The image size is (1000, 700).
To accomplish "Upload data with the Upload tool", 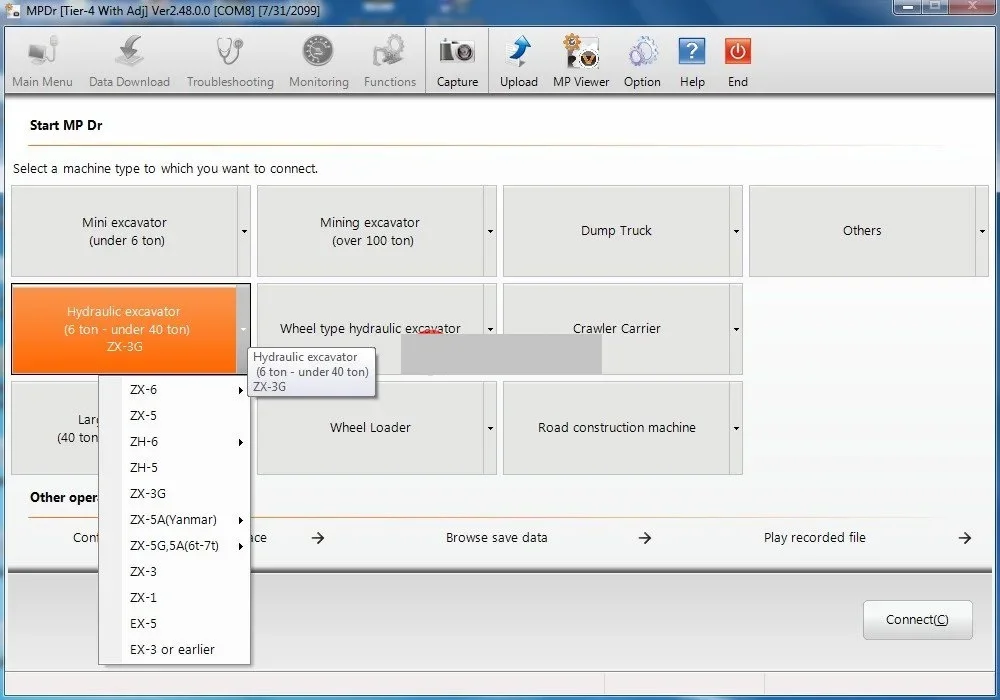I will (x=518, y=58).
